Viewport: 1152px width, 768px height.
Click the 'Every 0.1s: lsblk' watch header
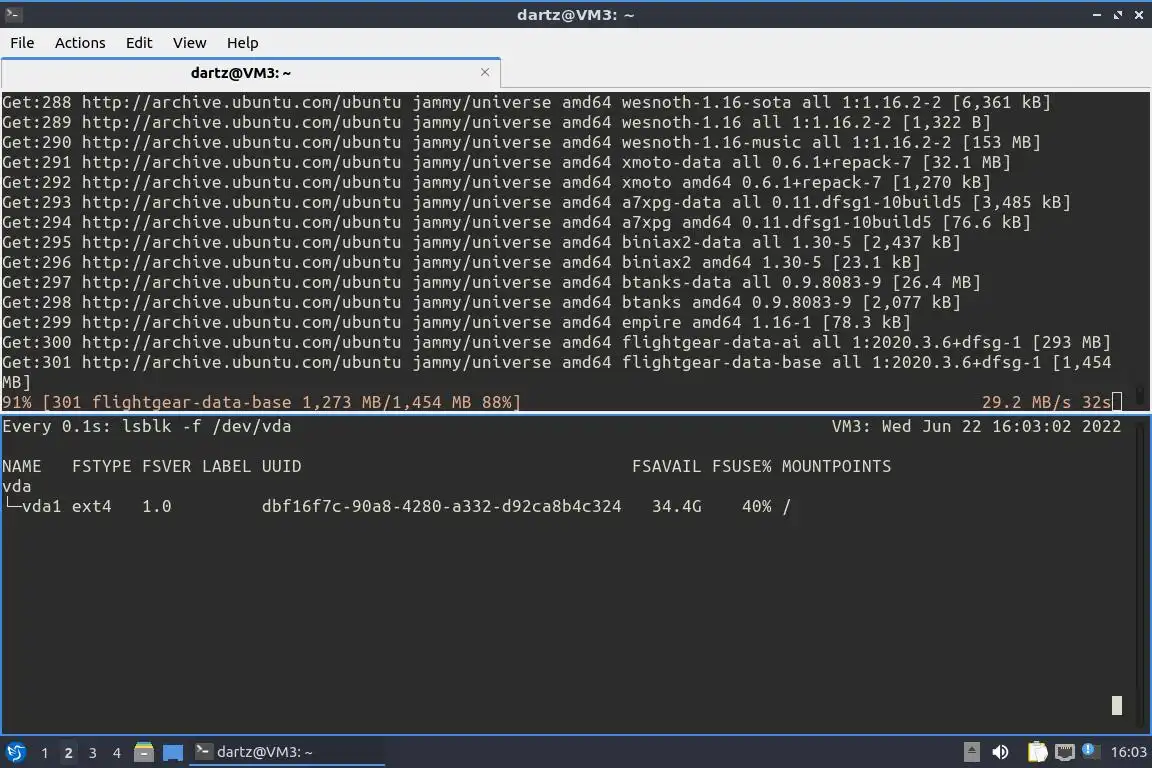(147, 426)
